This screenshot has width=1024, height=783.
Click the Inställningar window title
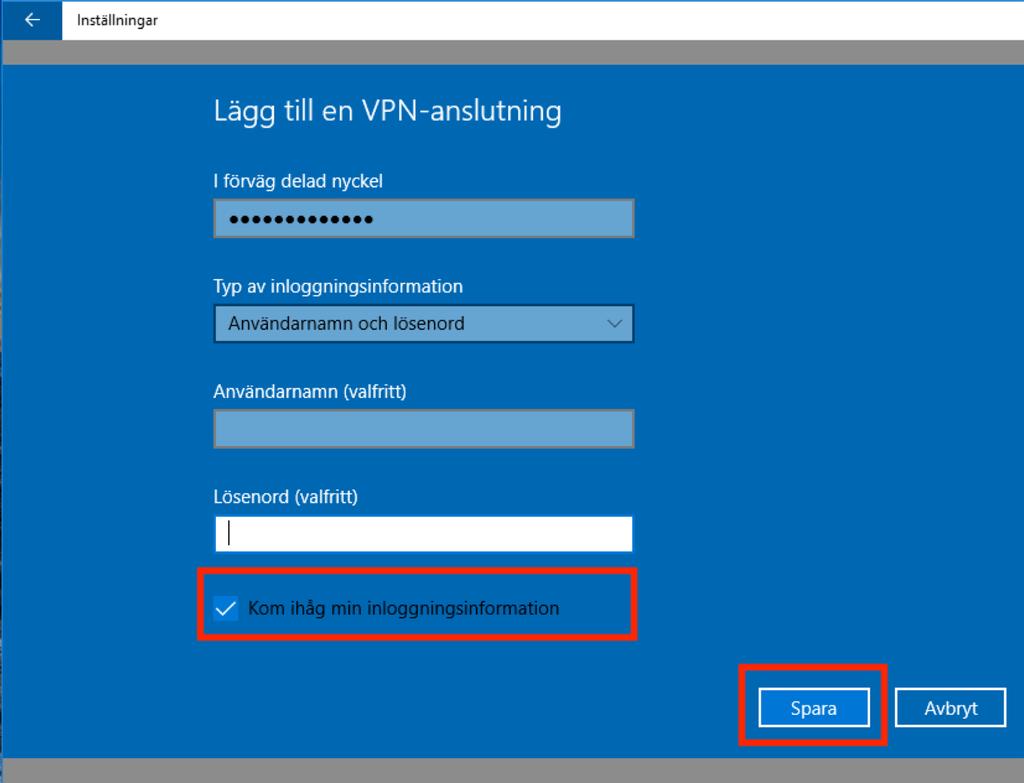(118, 20)
